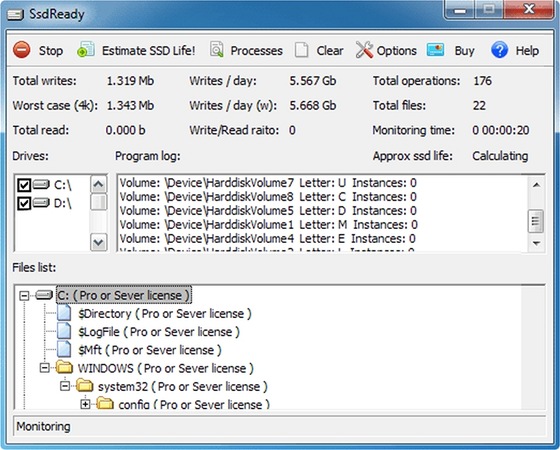
Task: Click the SsdReady title bar app icon
Action: click(x=15, y=15)
